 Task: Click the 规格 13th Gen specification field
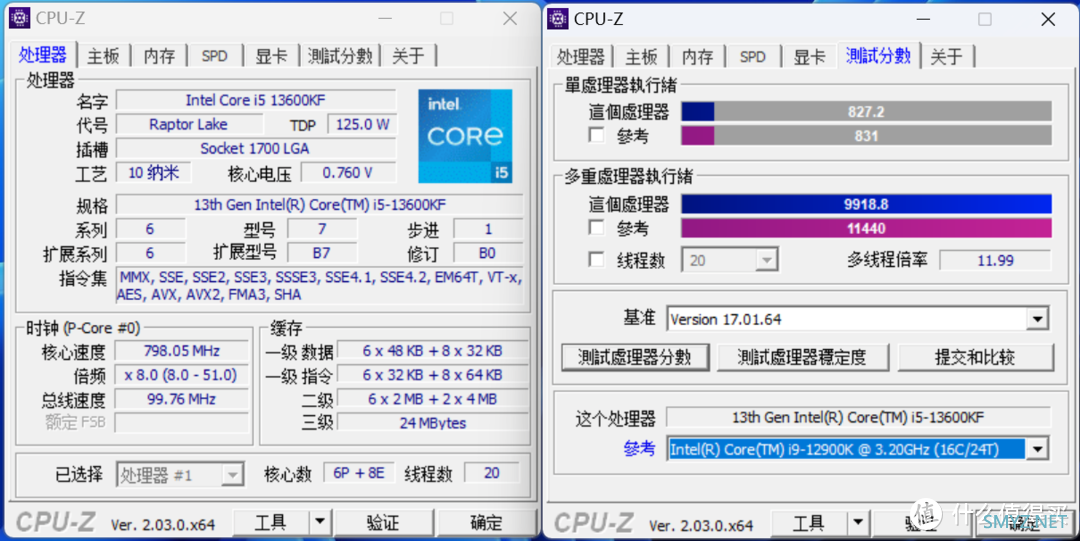tap(320, 205)
